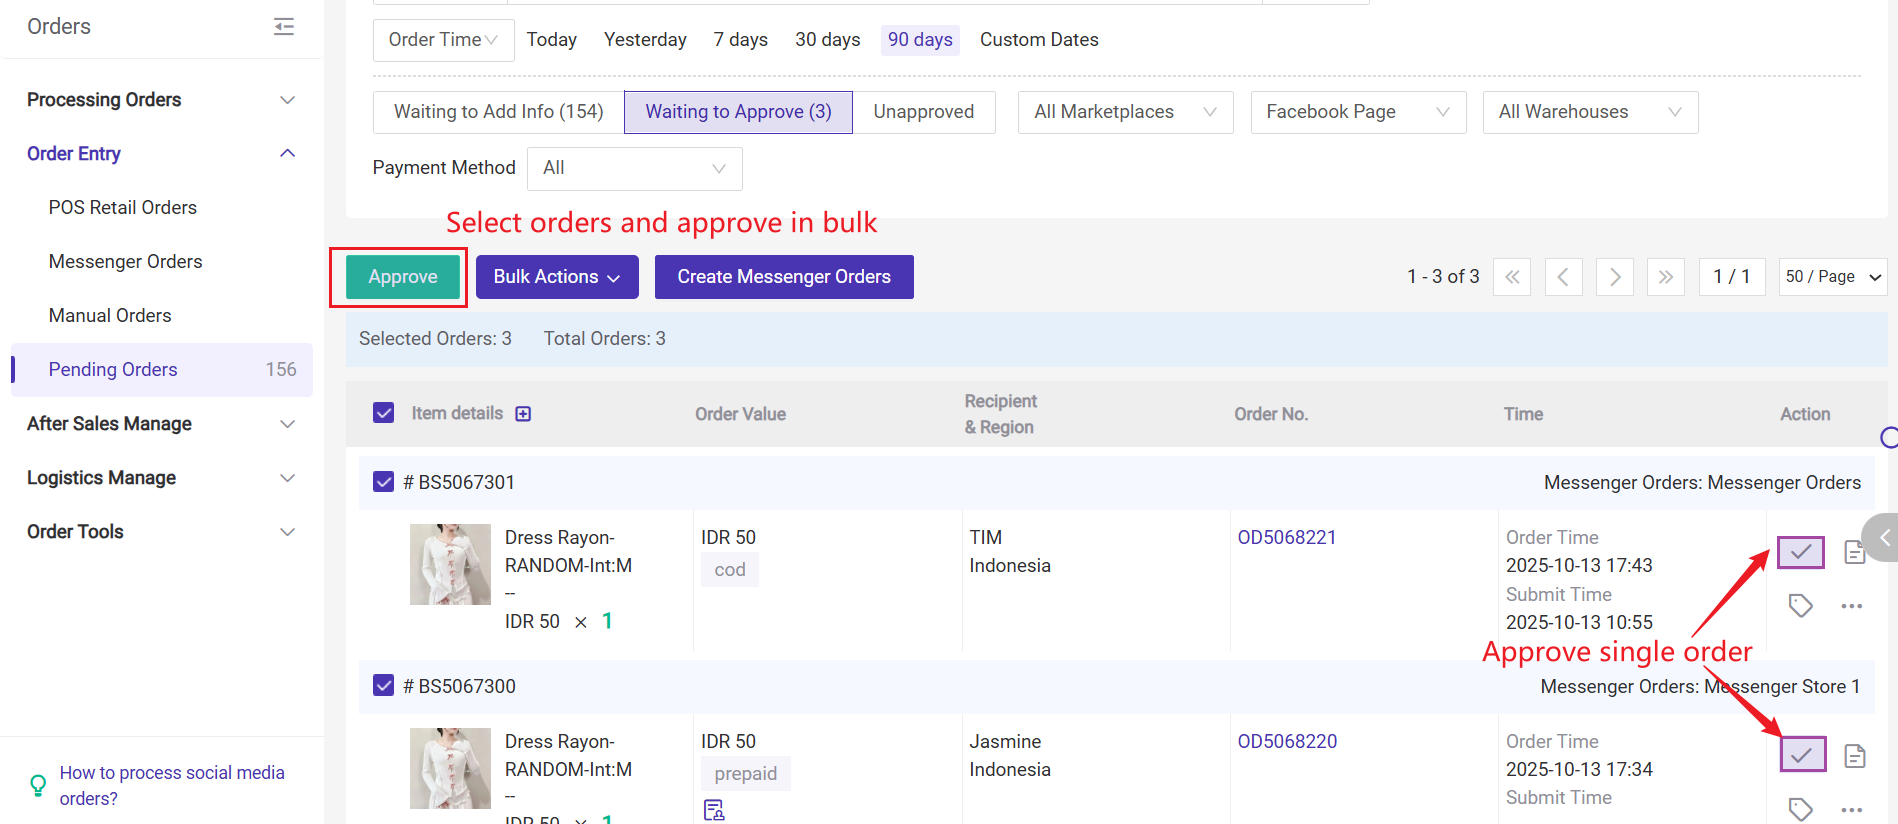Expand Bulk Actions dropdown
1898x824 pixels.
coord(557,277)
